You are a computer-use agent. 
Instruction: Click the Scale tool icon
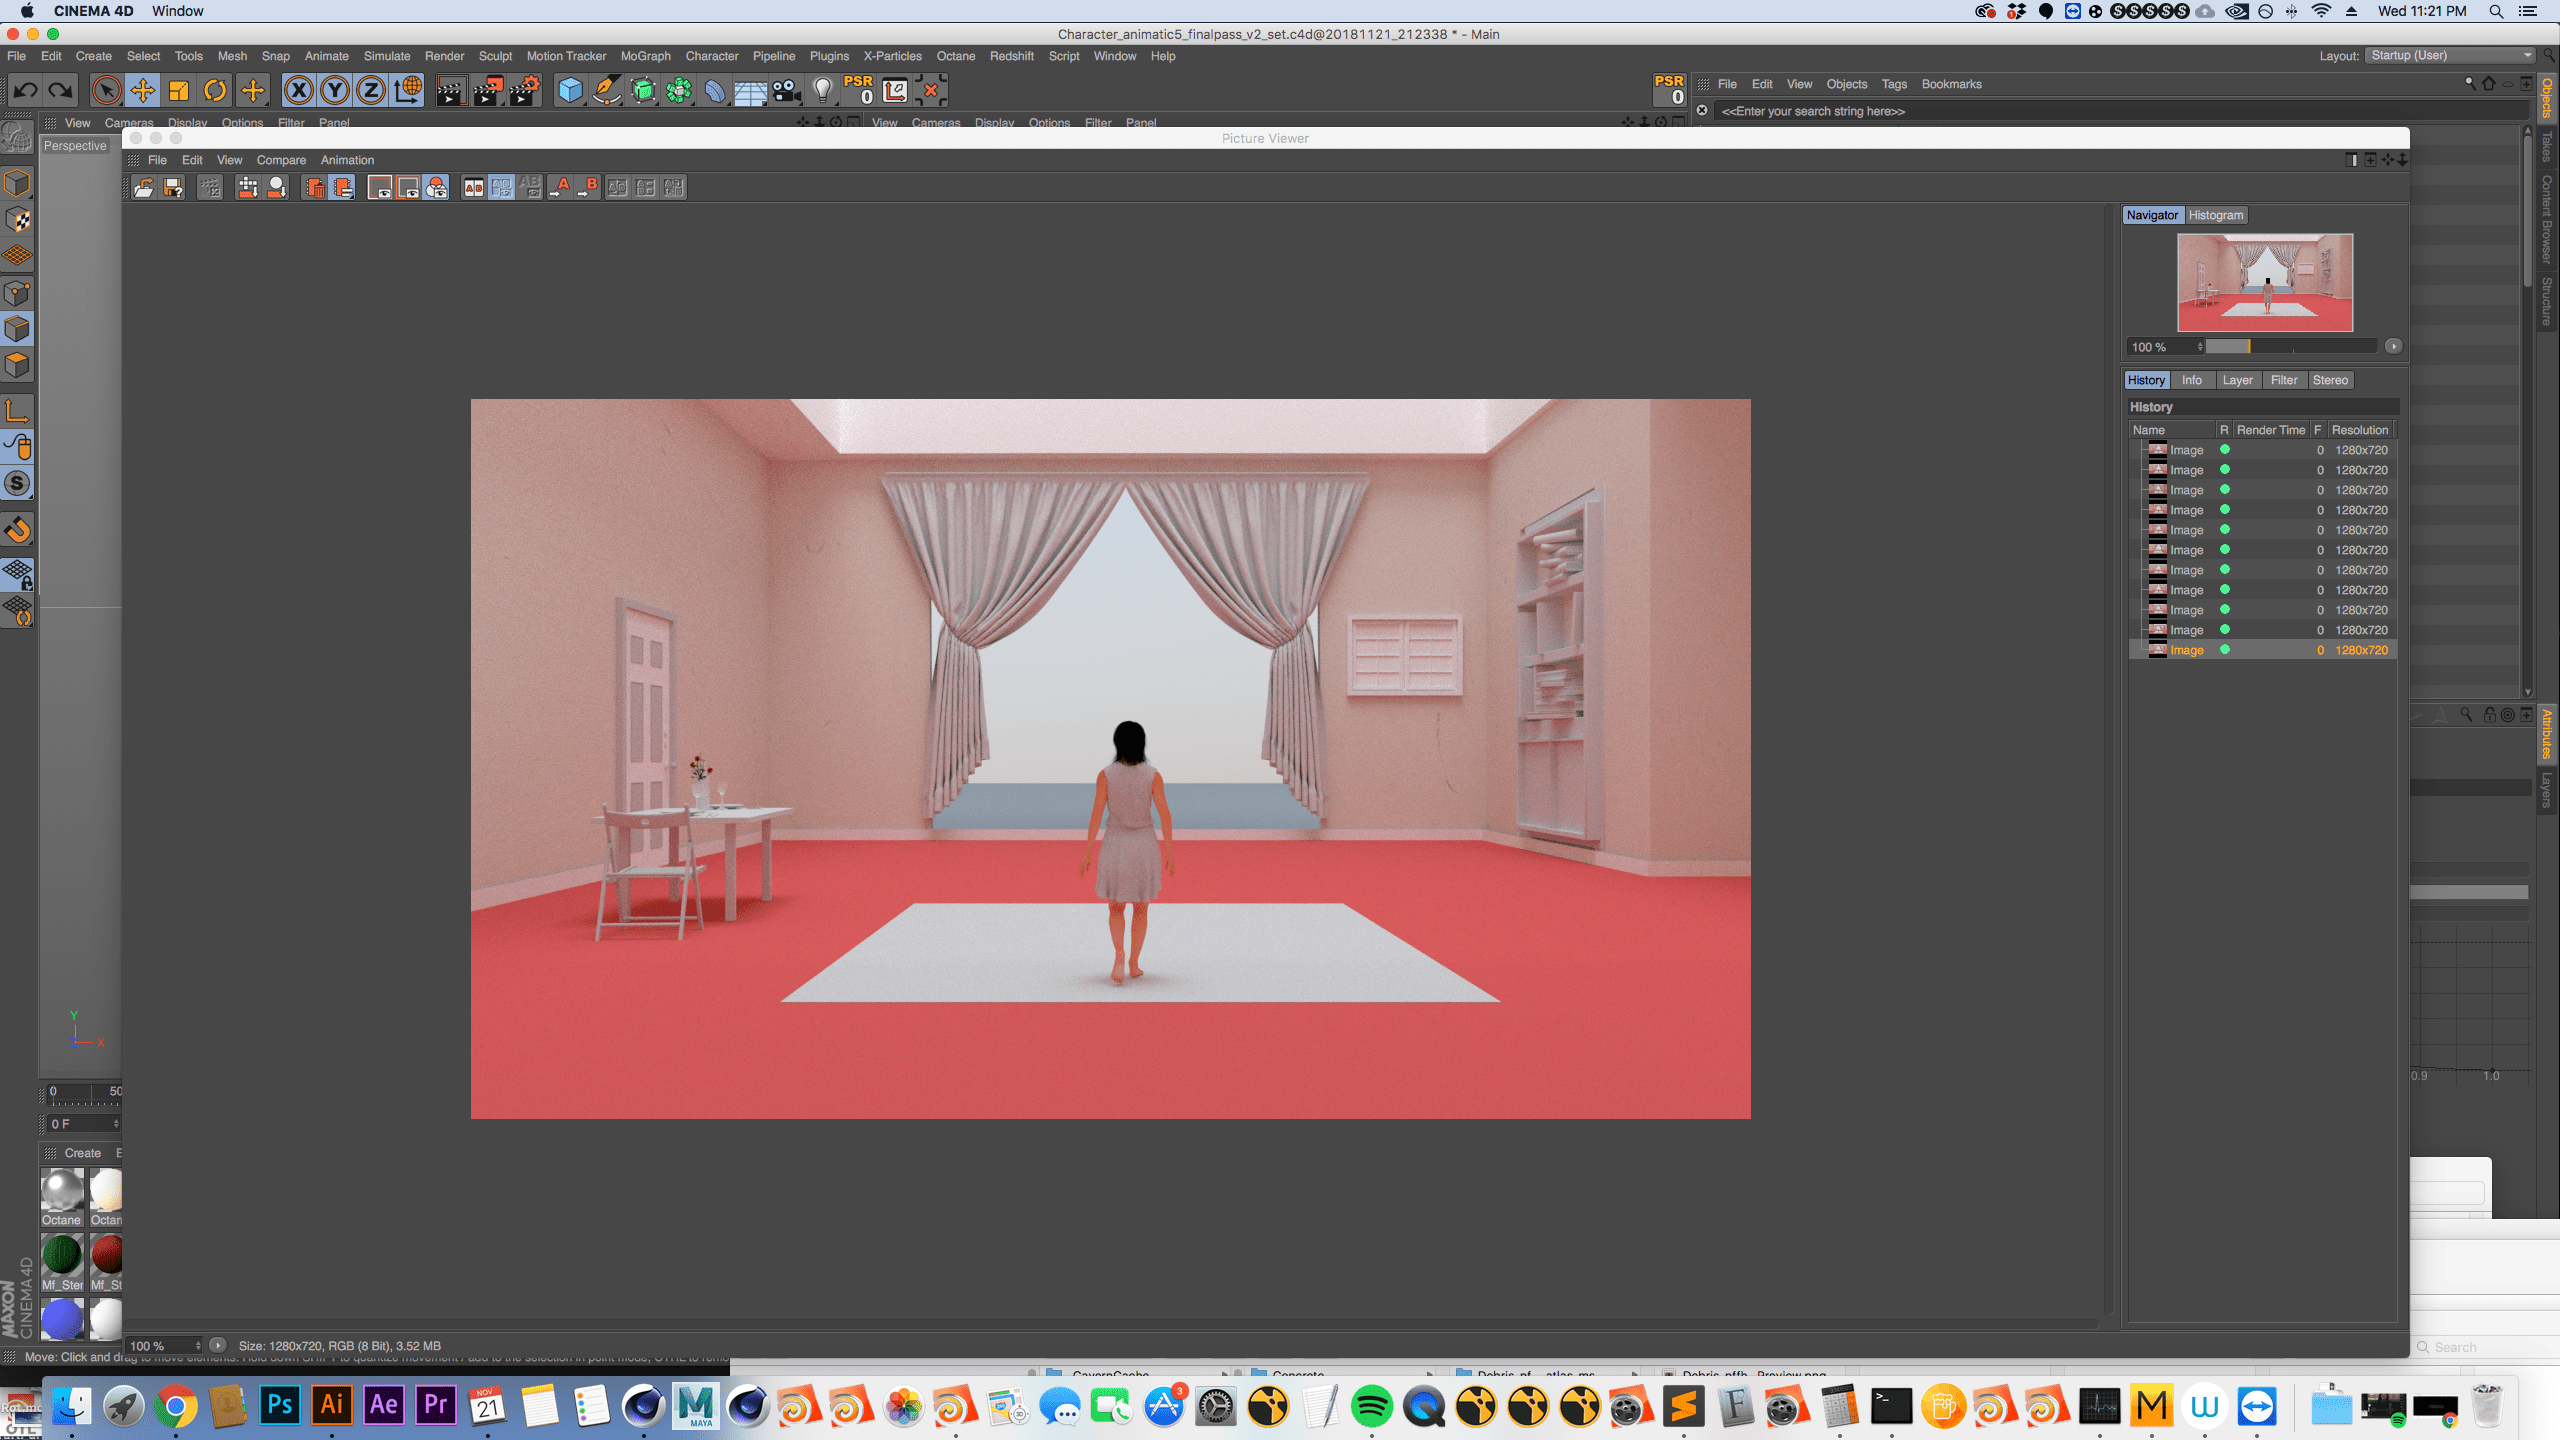click(179, 91)
